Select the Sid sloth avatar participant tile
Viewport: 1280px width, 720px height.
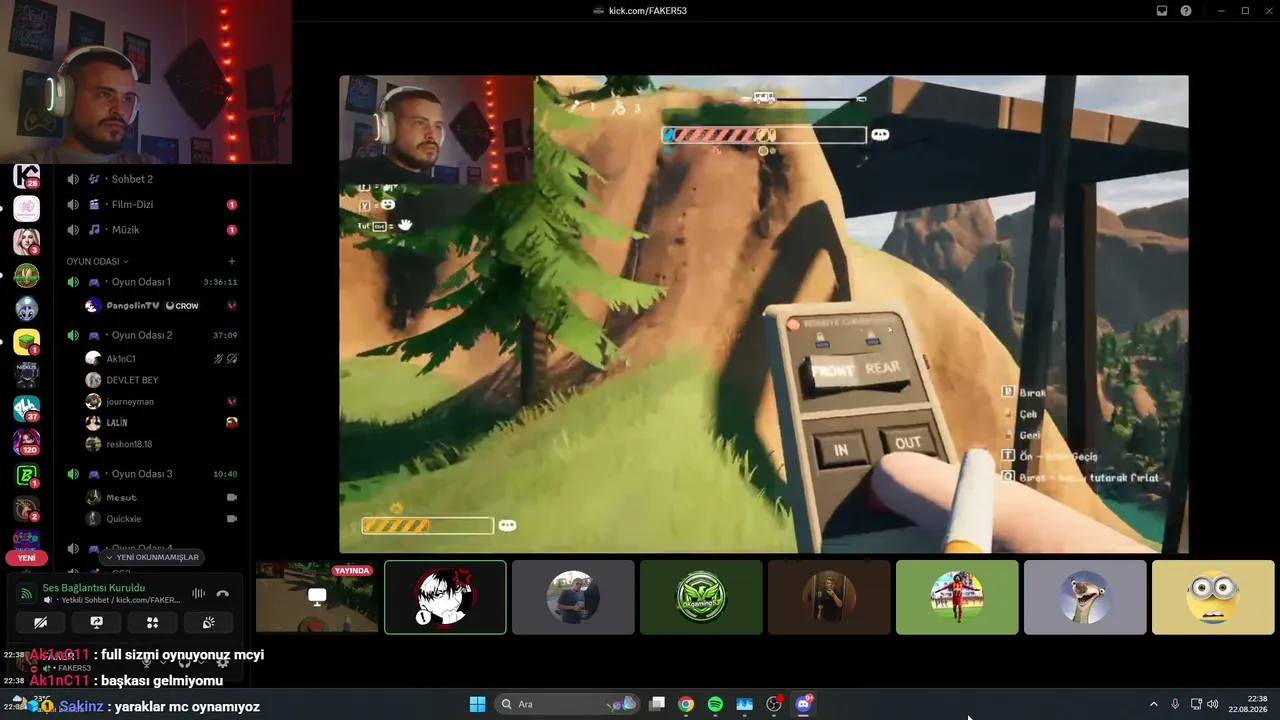(x=1085, y=597)
